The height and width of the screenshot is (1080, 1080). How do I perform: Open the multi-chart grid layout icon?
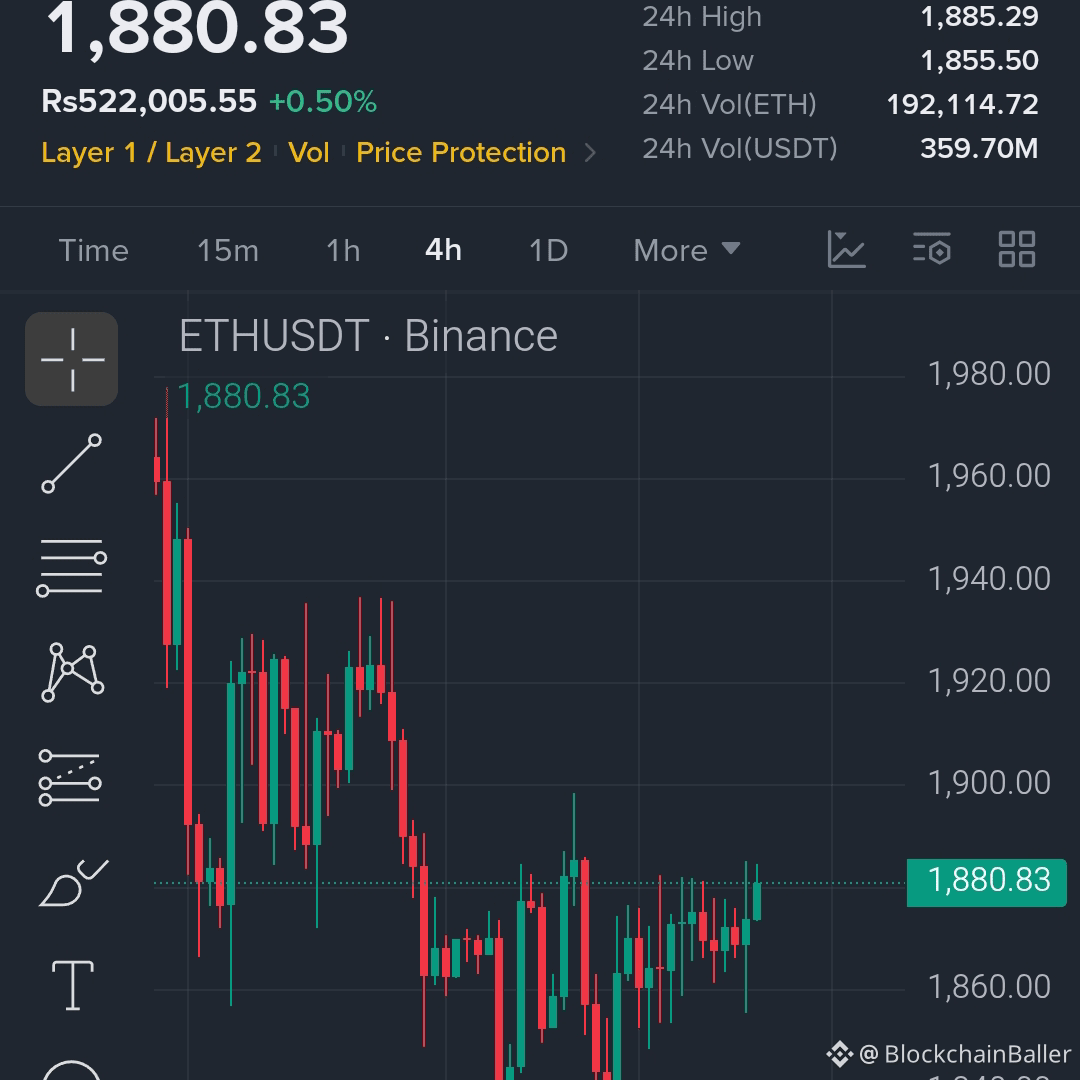[x=1017, y=249]
